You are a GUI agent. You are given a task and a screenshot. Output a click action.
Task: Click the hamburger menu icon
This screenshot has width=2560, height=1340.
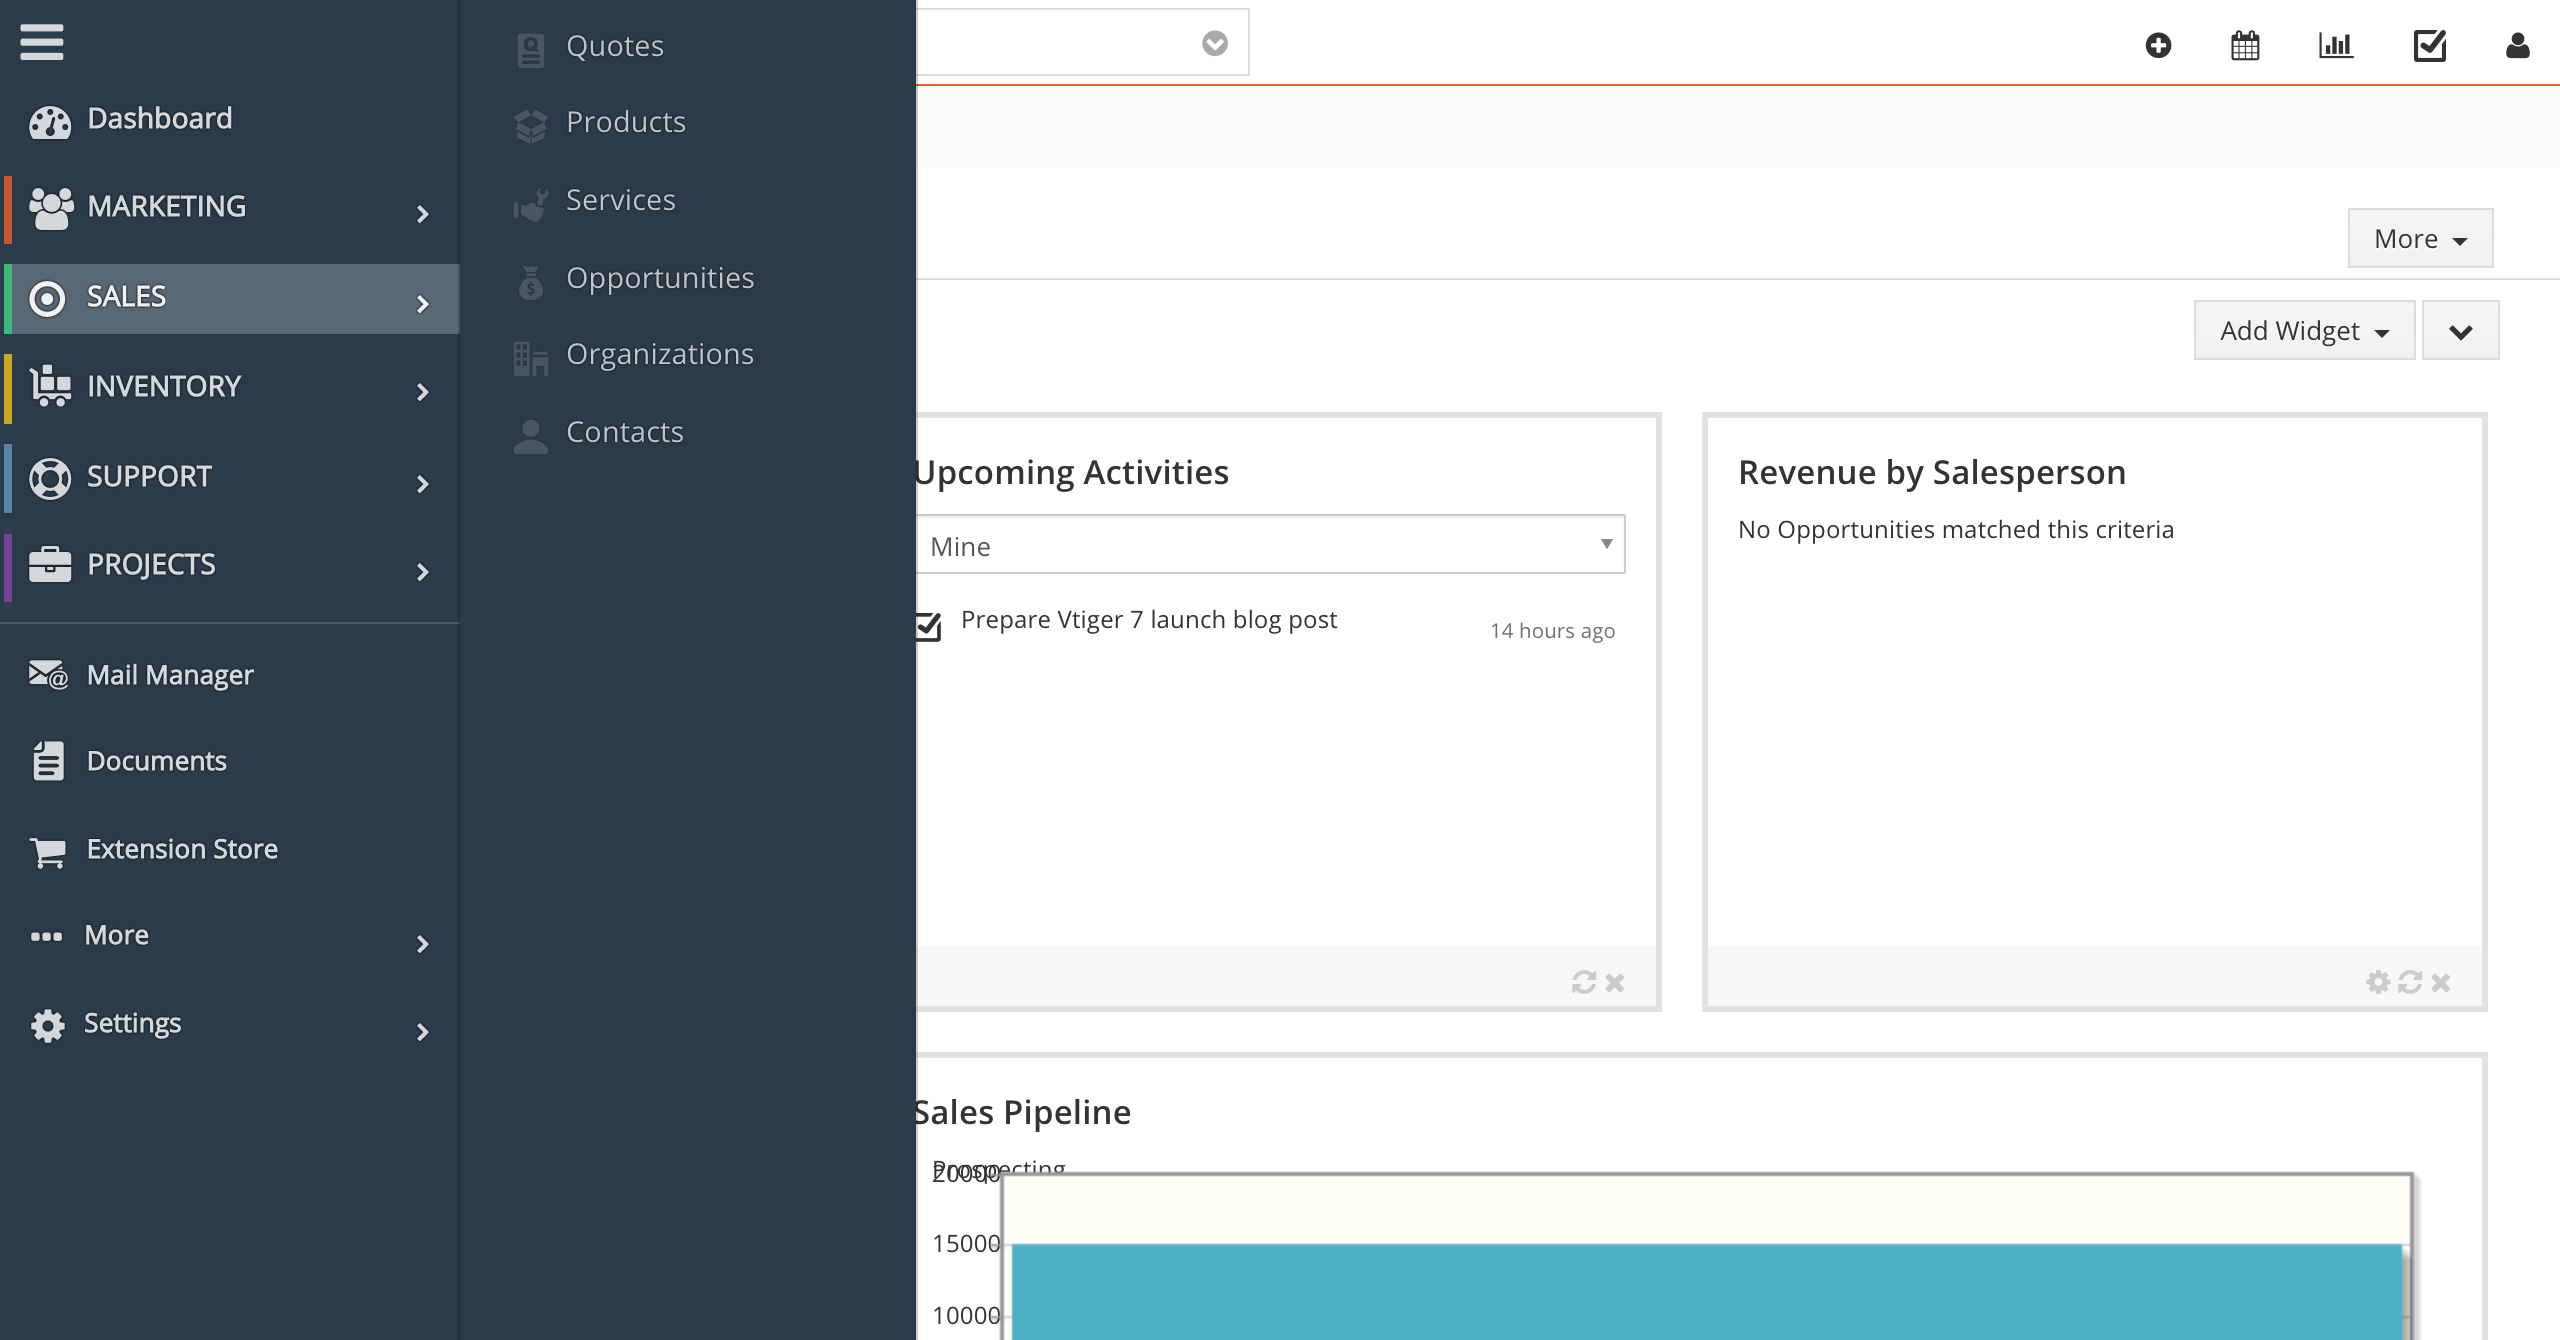[x=41, y=42]
